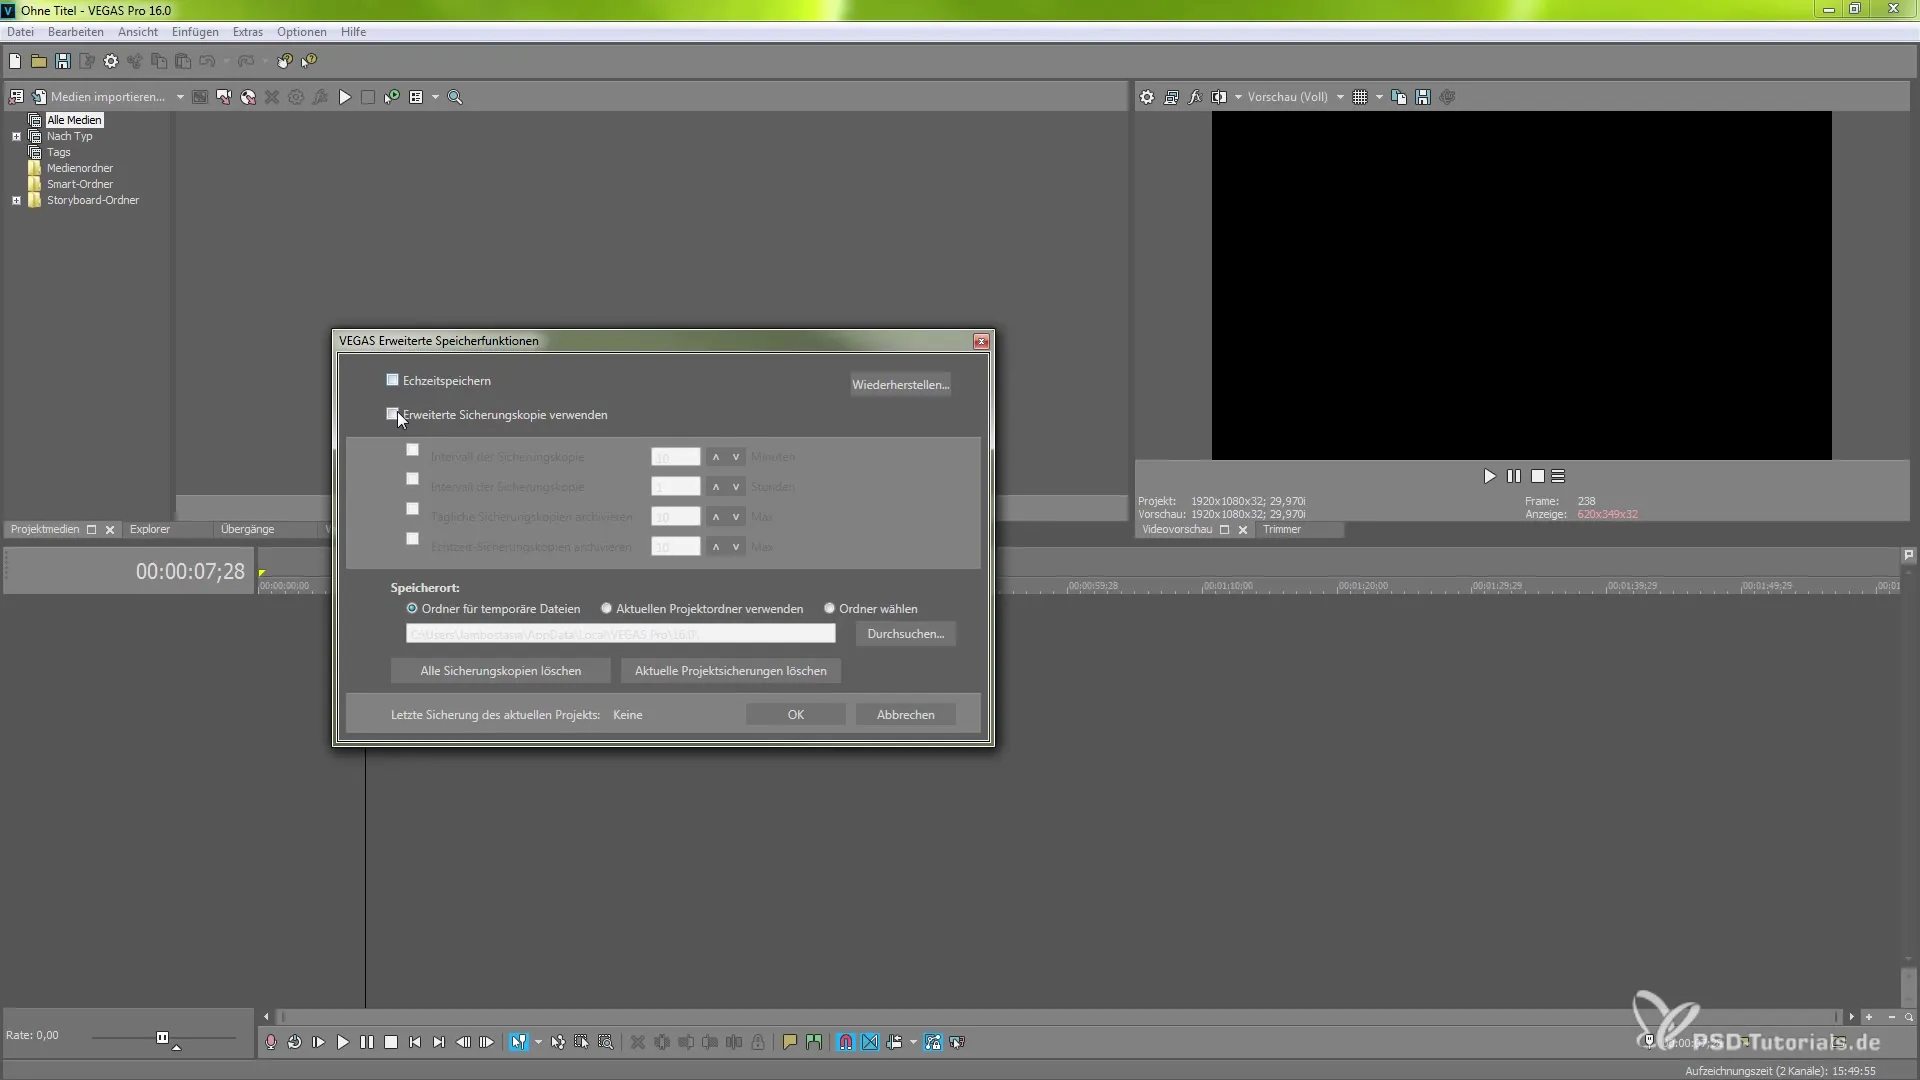The height and width of the screenshot is (1080, 1920).
Task: Go to start of project
Action: [x=415, y=1042]
